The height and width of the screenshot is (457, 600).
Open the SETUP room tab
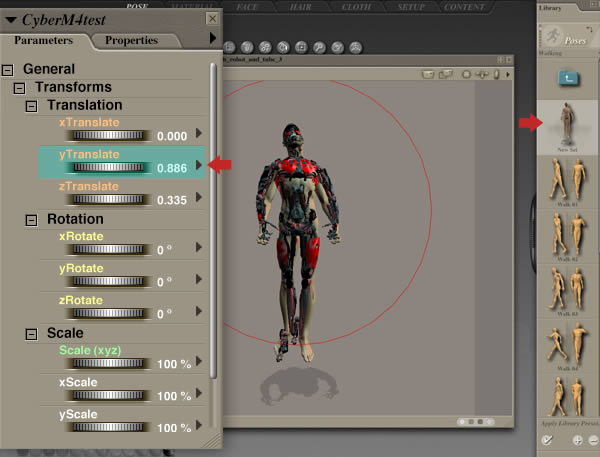coord(411,7)
